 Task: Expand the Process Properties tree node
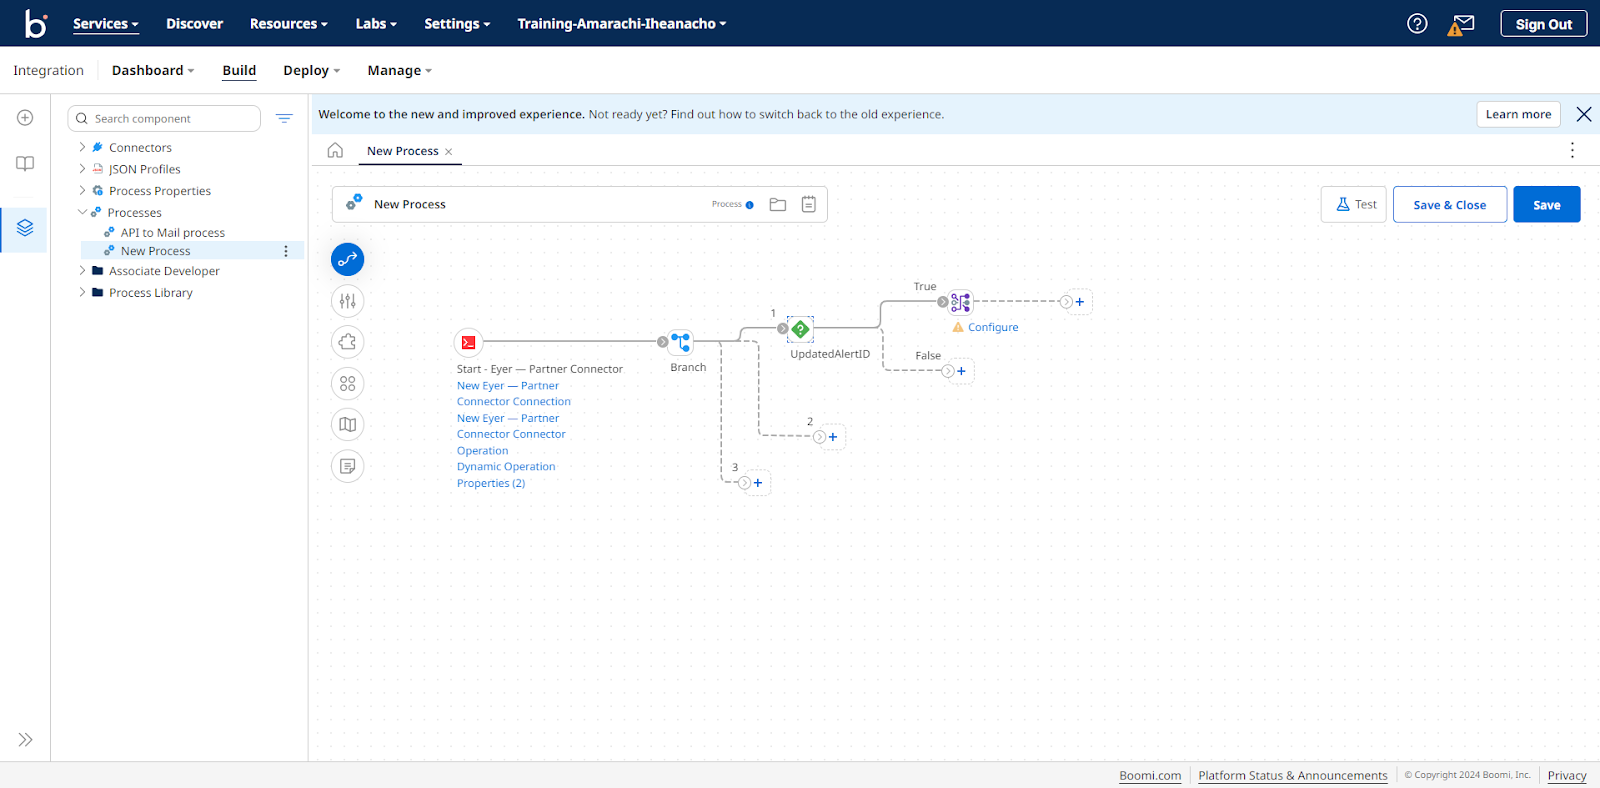83,190
